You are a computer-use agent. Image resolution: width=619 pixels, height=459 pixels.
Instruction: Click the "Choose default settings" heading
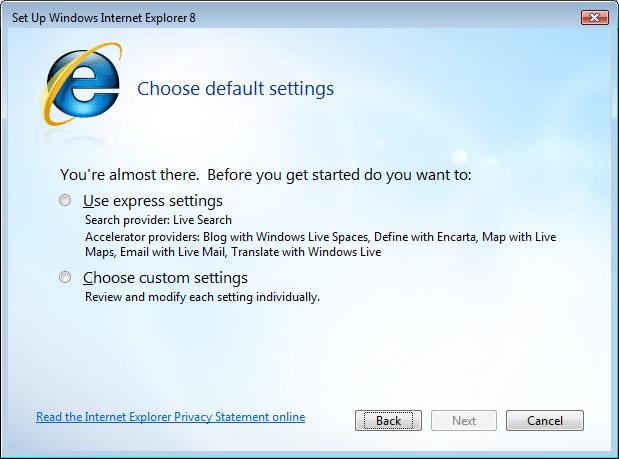point(235,89)
